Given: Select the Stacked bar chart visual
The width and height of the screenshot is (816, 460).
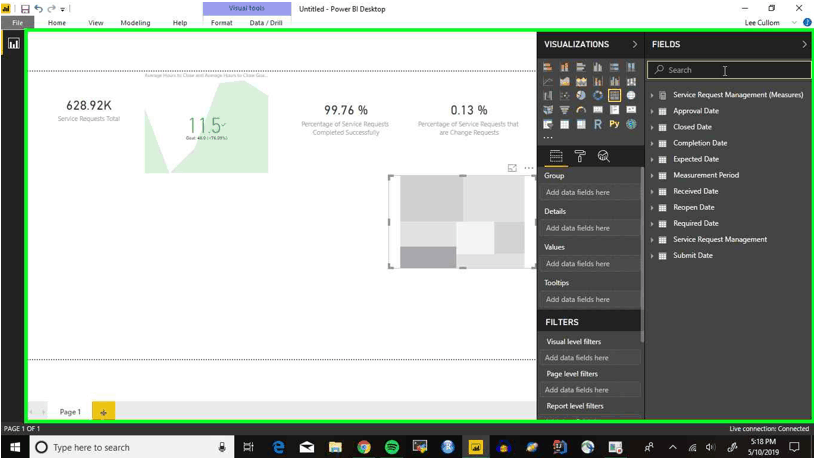Looking at the screenshot, I should point(547,67).
